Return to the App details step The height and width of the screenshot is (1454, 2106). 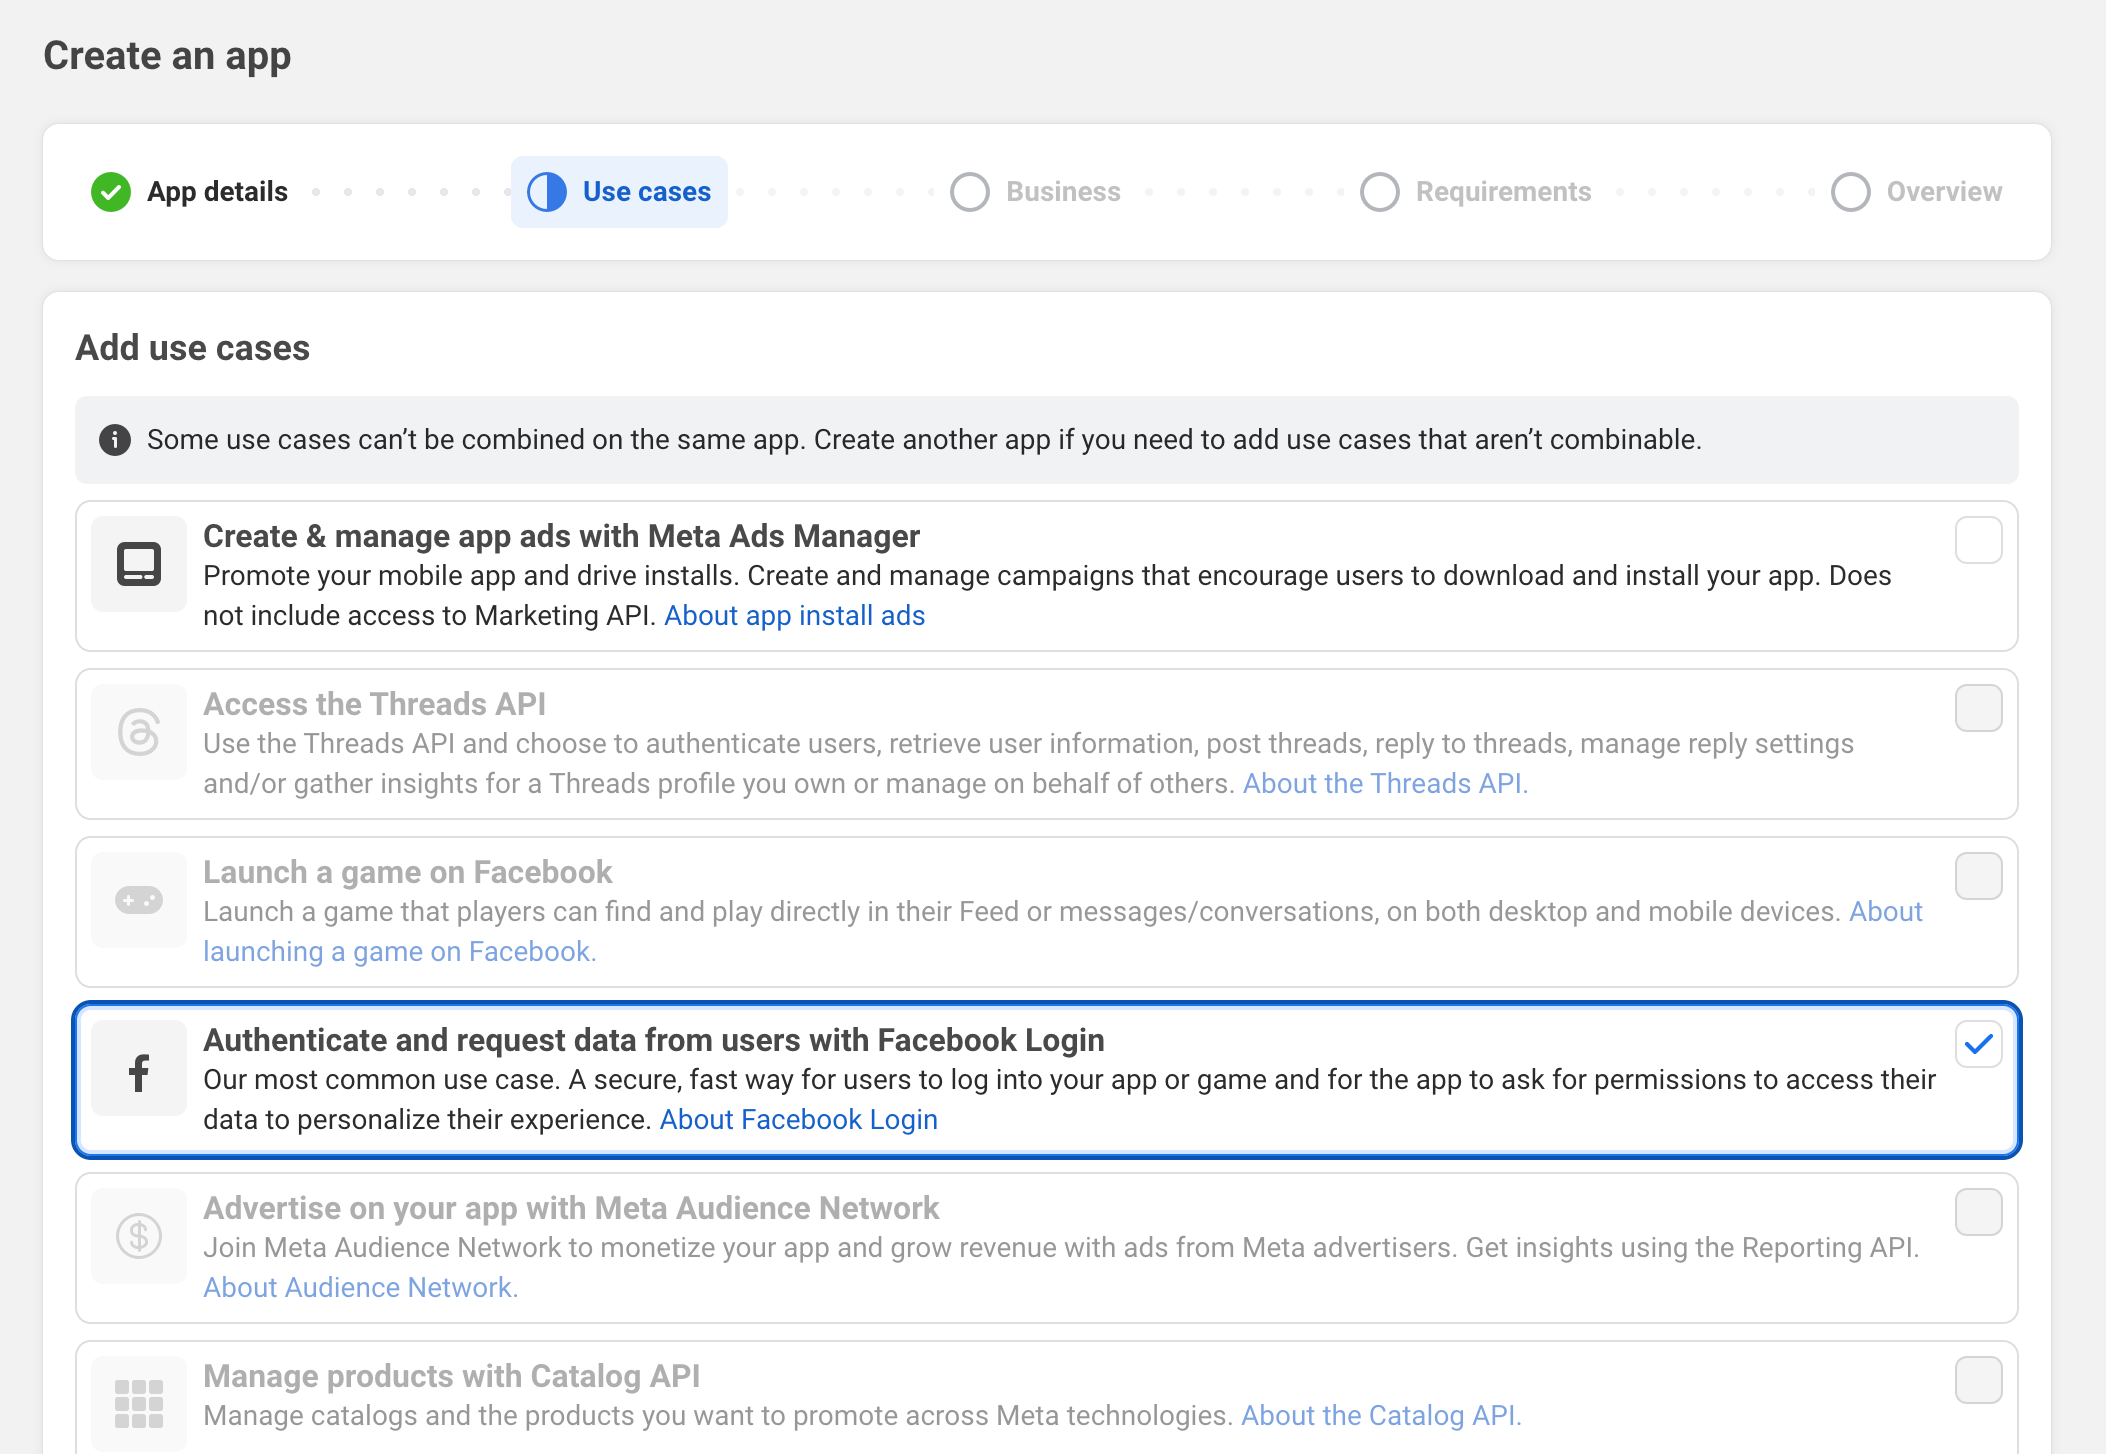pos(216,192)
